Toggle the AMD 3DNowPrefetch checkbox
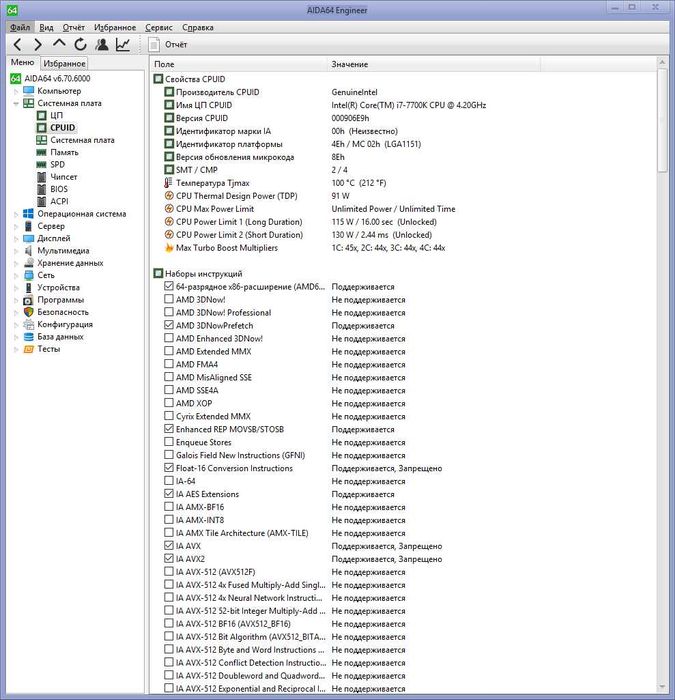The height and width of the screenshot is (700, 675). click(x=169, y=325)
